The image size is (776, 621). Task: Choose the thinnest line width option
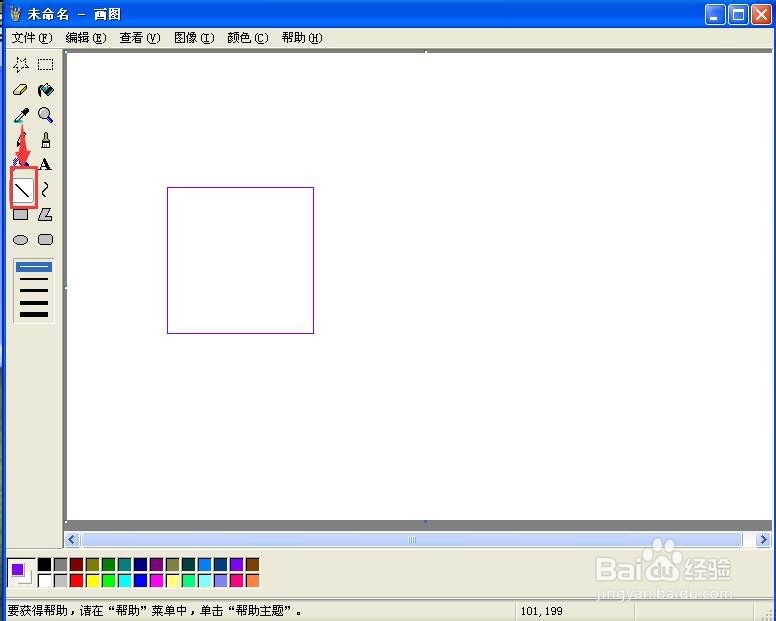34,267
